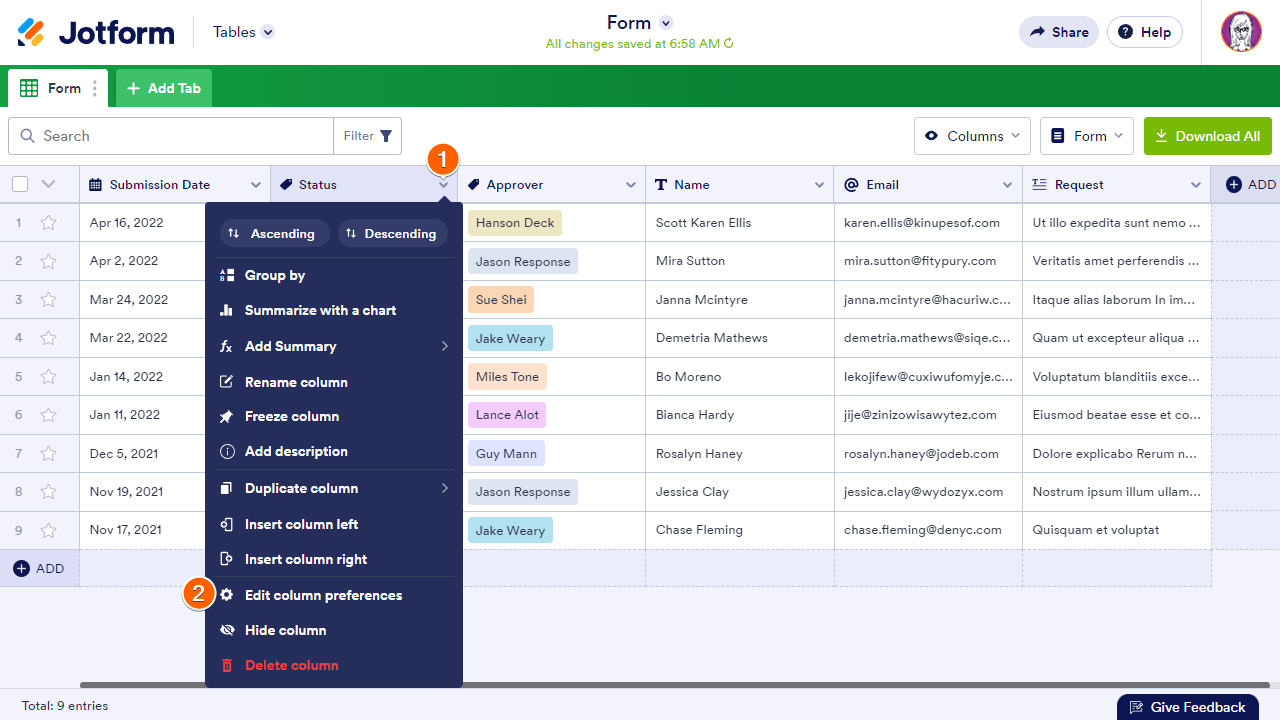Open the Request column menu arrow
The width and height of the screenshot is (1280, 720).
click(x=1195, y=185)
